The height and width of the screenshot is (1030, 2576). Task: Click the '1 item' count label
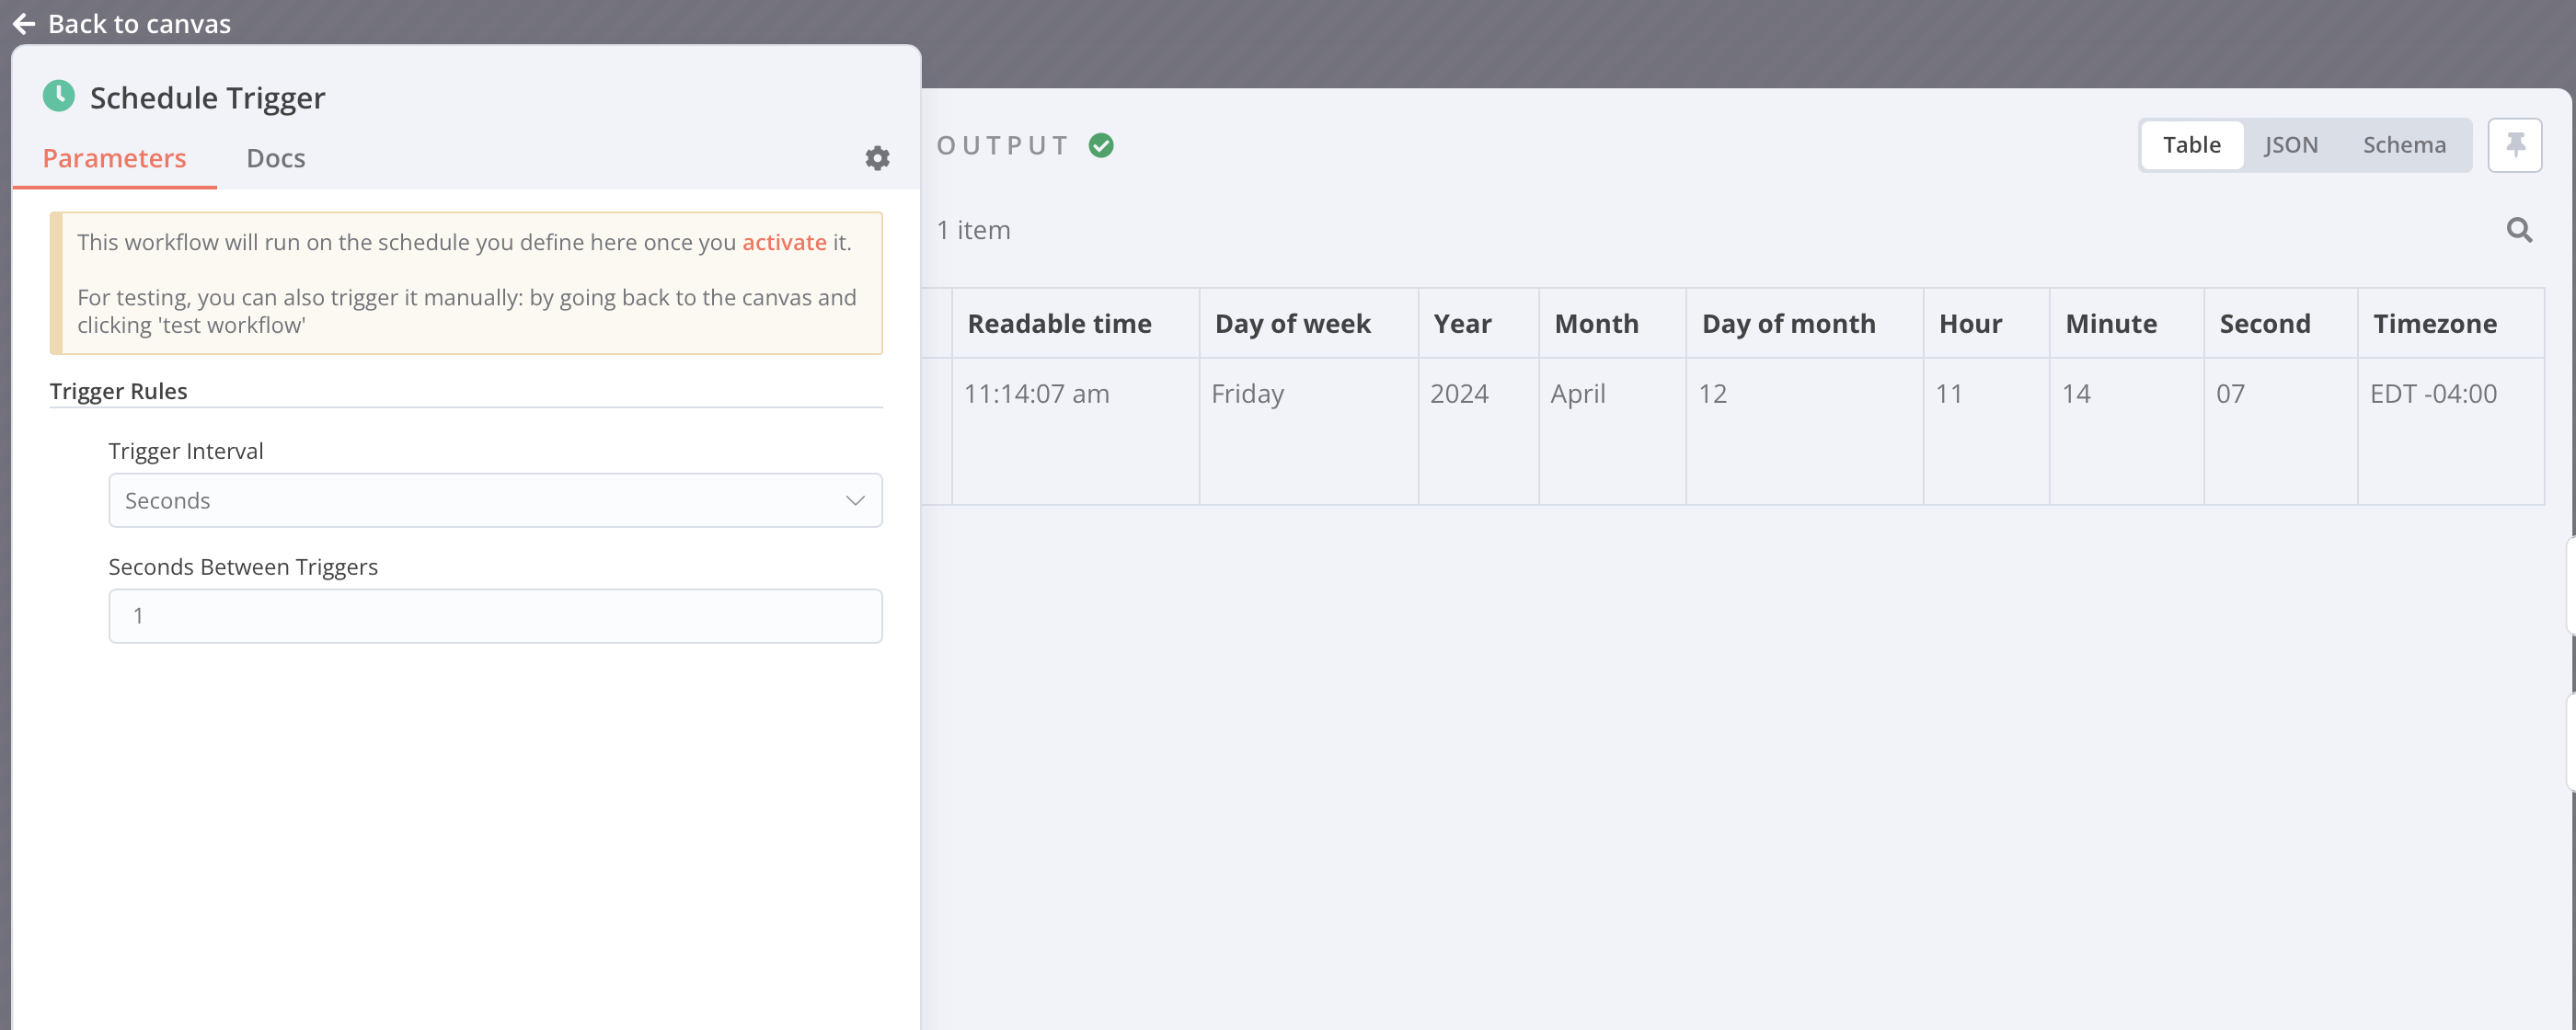tap(973, 230)
